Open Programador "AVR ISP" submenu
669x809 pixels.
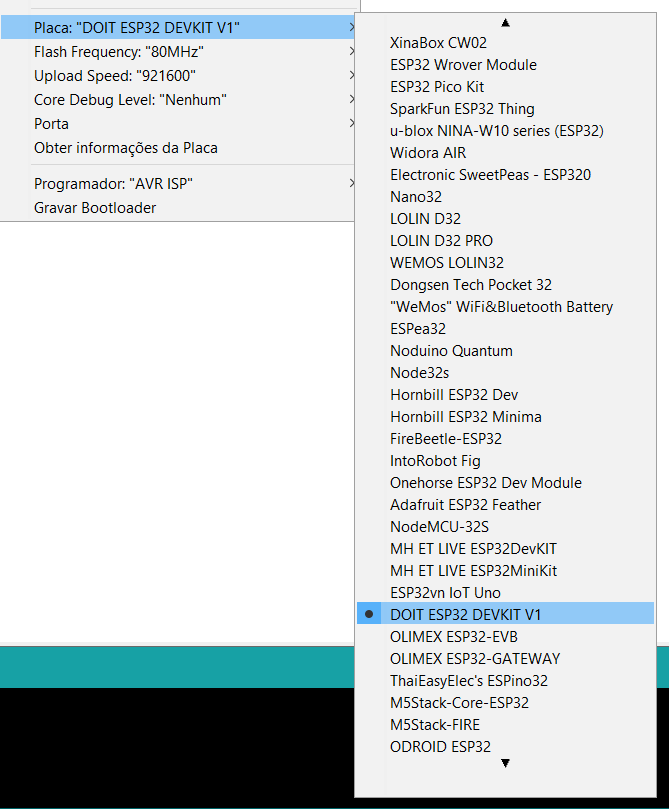[178, 184]
